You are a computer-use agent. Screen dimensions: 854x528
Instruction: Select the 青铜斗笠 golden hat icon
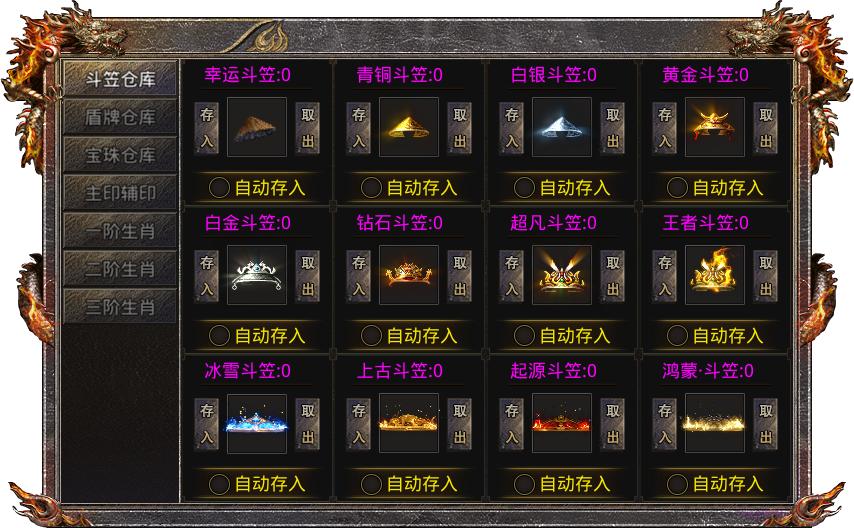[x=408, y=128]
